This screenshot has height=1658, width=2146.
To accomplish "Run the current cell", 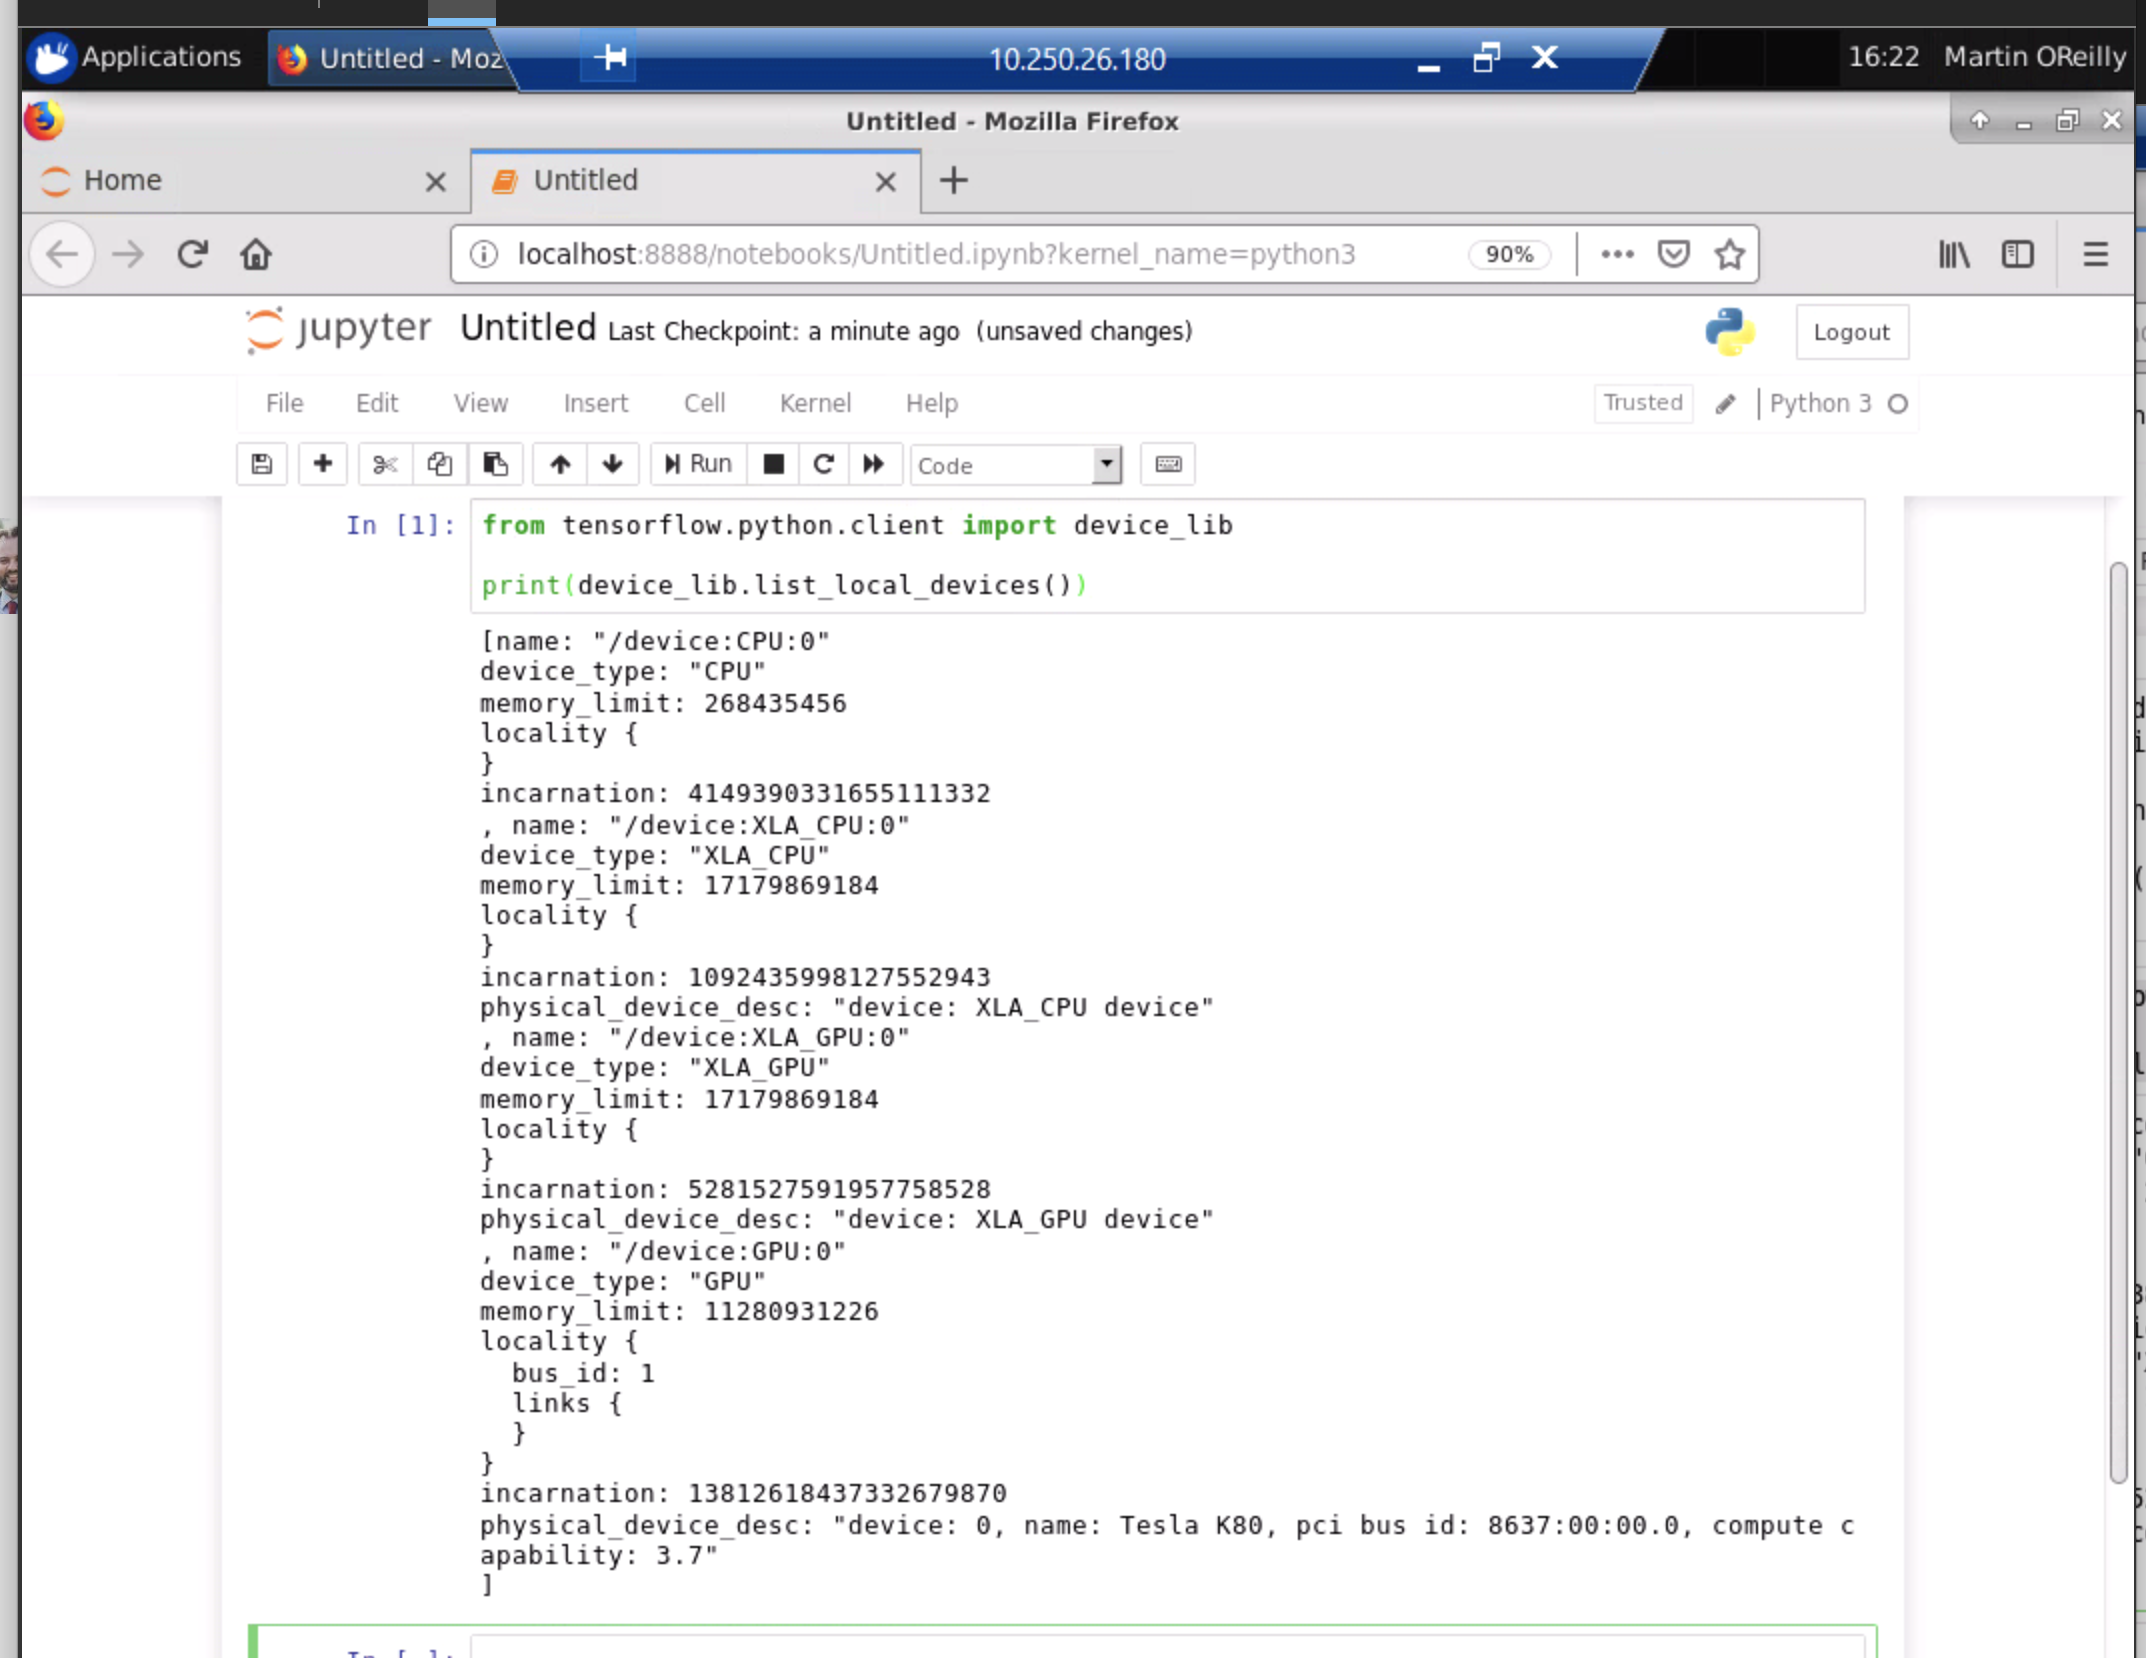I will [x=697, y=464].
